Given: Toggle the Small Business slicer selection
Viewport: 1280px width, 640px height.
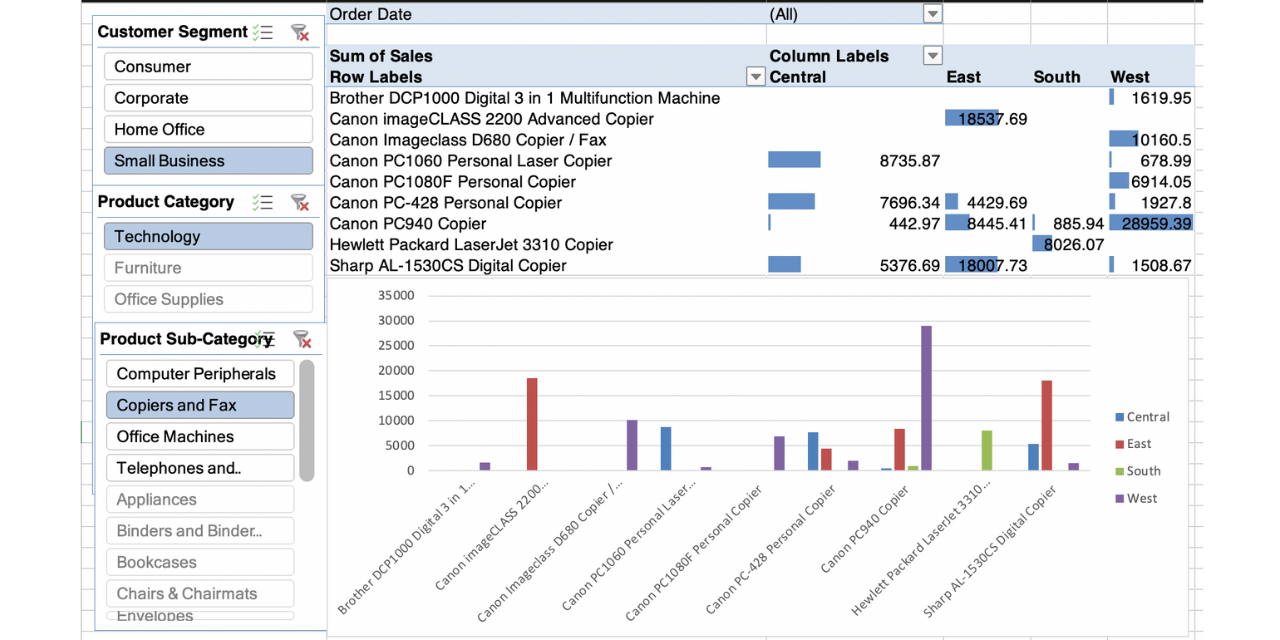Looking at the screenshot, I should coord(208,160).
